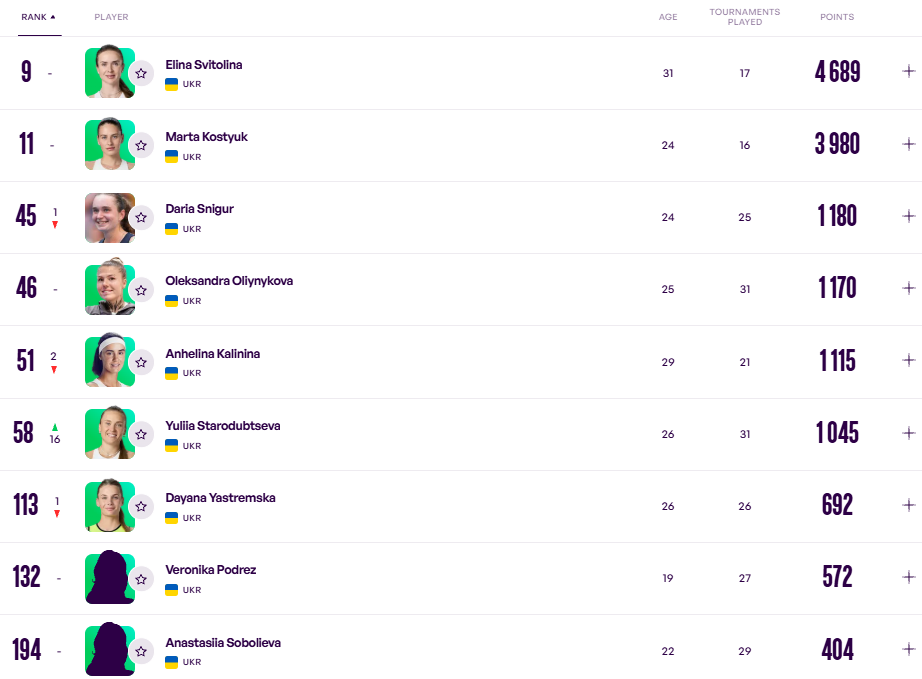
Task: Expand details for Marta Kostyuk's 3980 points
Action: point(908,144)
